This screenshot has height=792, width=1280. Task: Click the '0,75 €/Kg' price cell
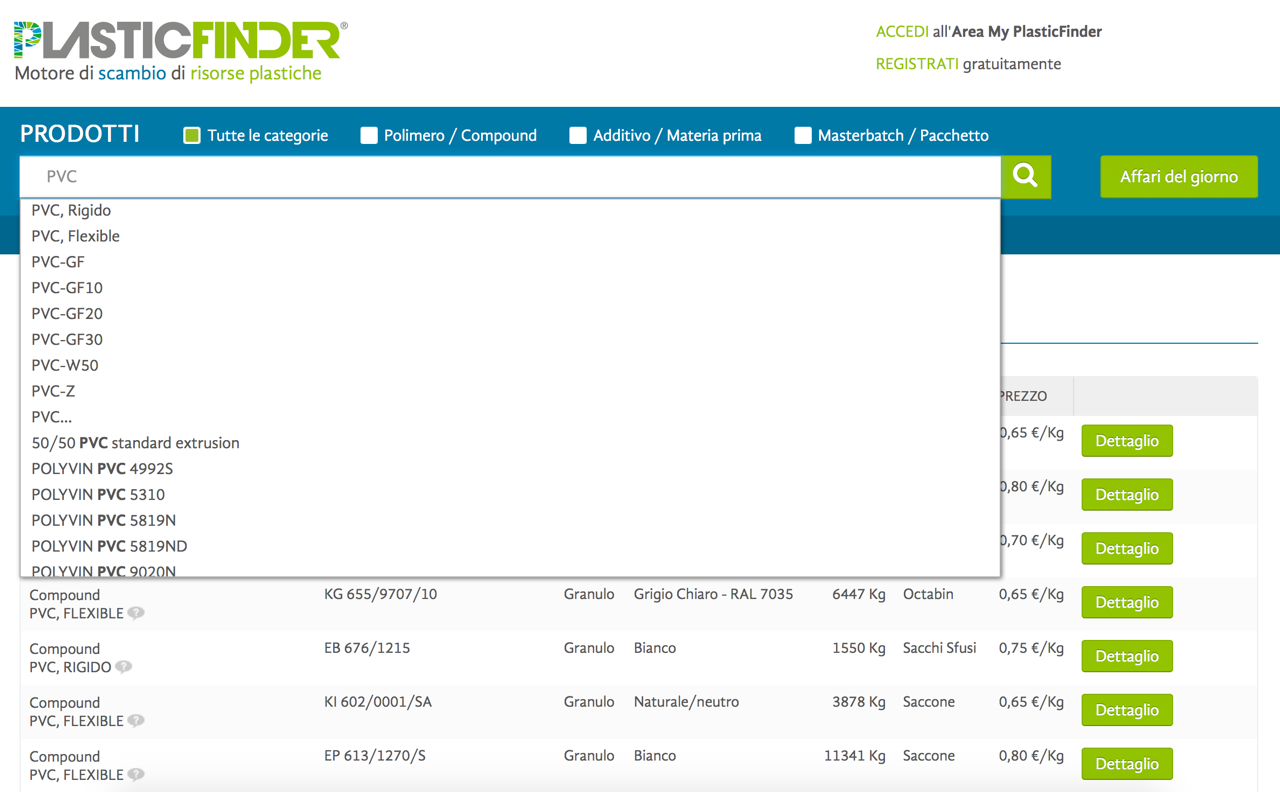[x=1031, y=648]
